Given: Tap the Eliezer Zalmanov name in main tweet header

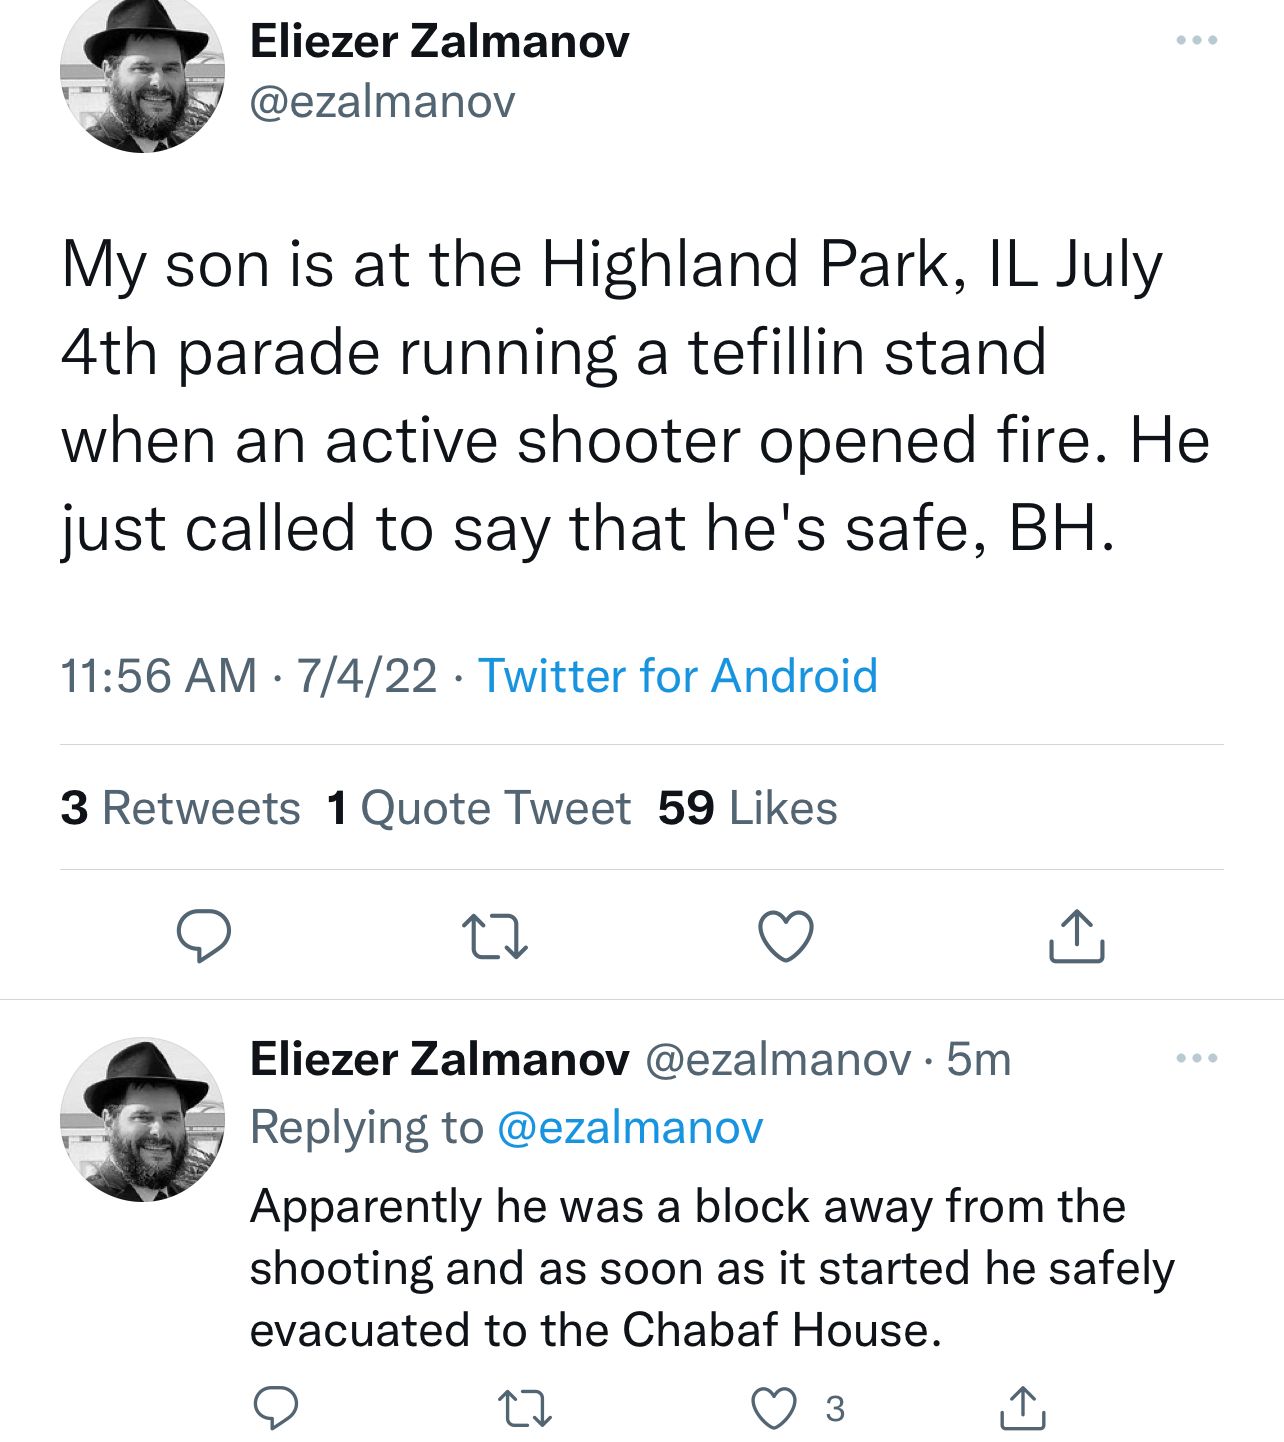Looking at the screenshot, I should [439, 41].
